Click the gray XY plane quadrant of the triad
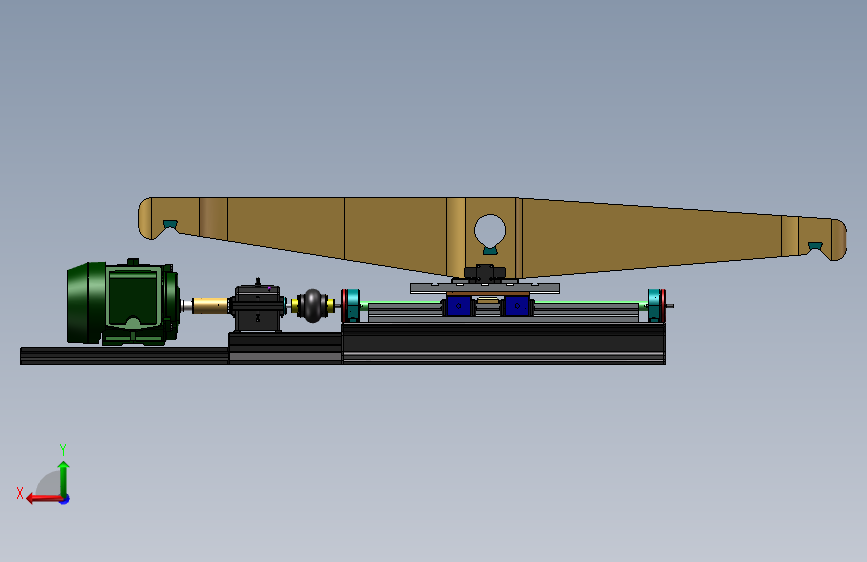The image size is (867, 562). coord(49,483)
